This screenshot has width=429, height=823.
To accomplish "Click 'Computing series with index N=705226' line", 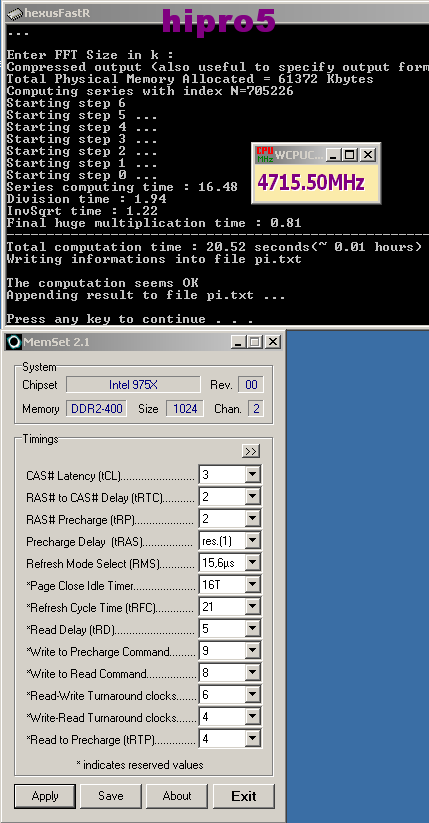I will coord(150,91).
